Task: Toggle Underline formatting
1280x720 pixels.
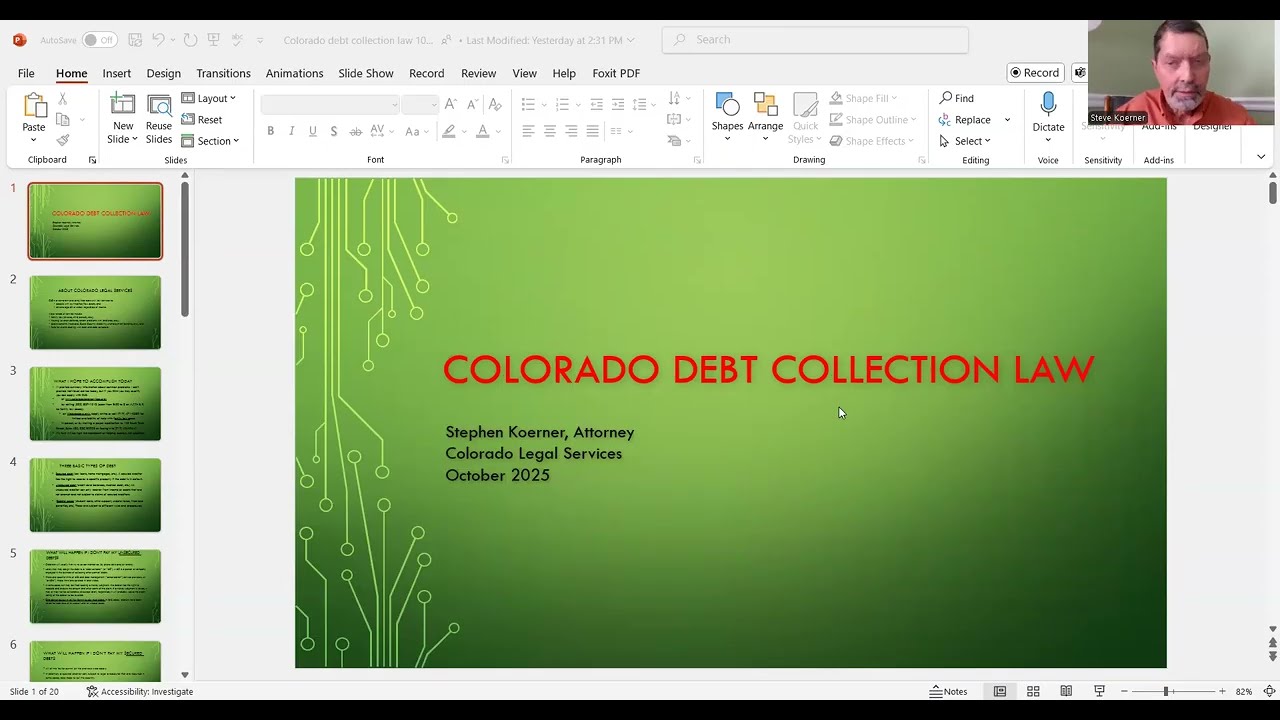Action: click(x=313, y=131)
